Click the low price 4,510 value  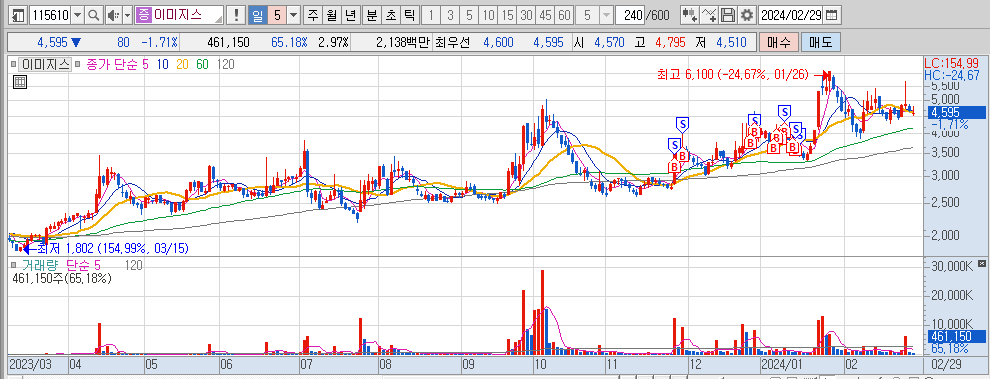731,42
